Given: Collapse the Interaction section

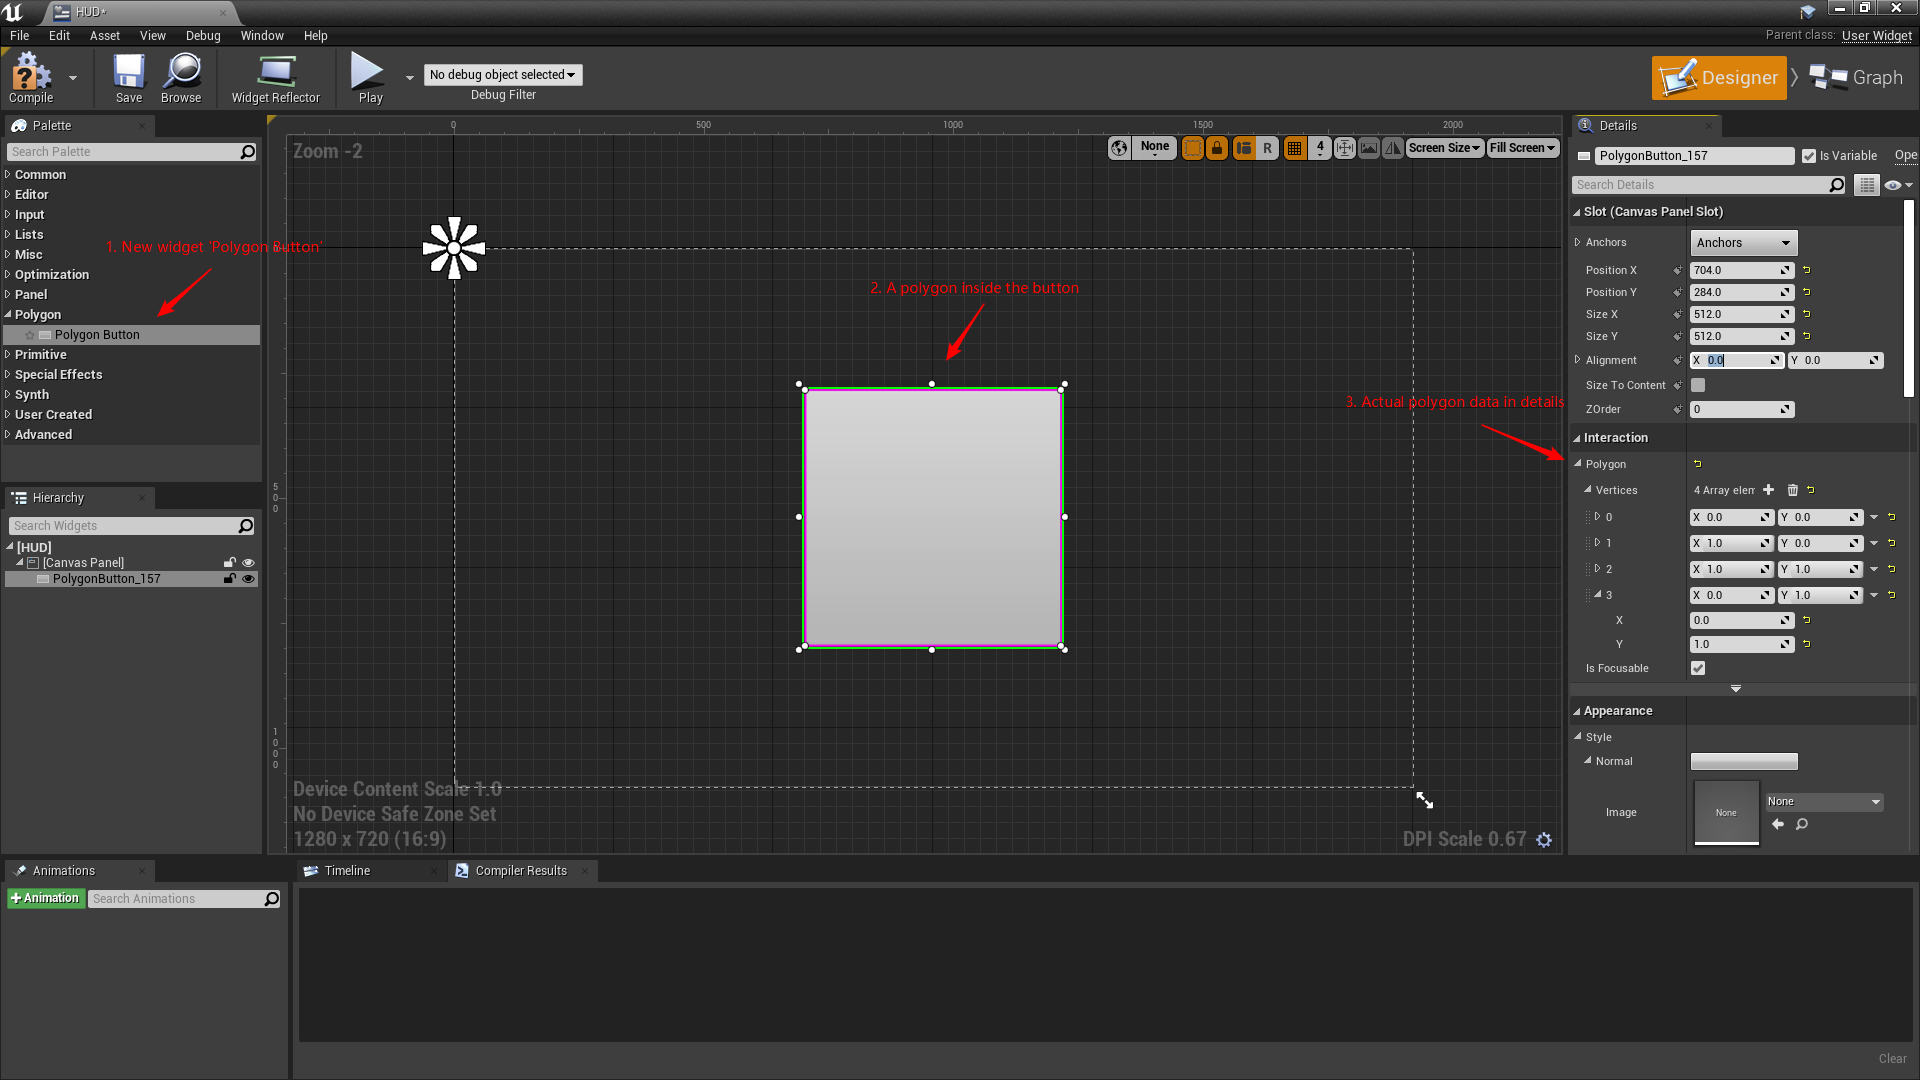Looking at the screenshot, I should pos(1577,438).
